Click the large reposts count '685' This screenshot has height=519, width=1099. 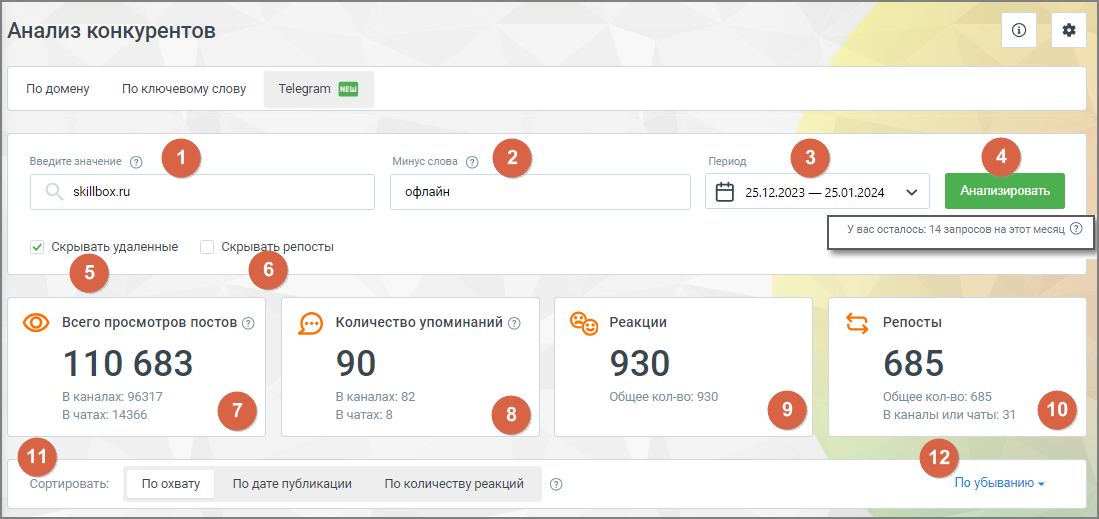[x=914, y=363]
